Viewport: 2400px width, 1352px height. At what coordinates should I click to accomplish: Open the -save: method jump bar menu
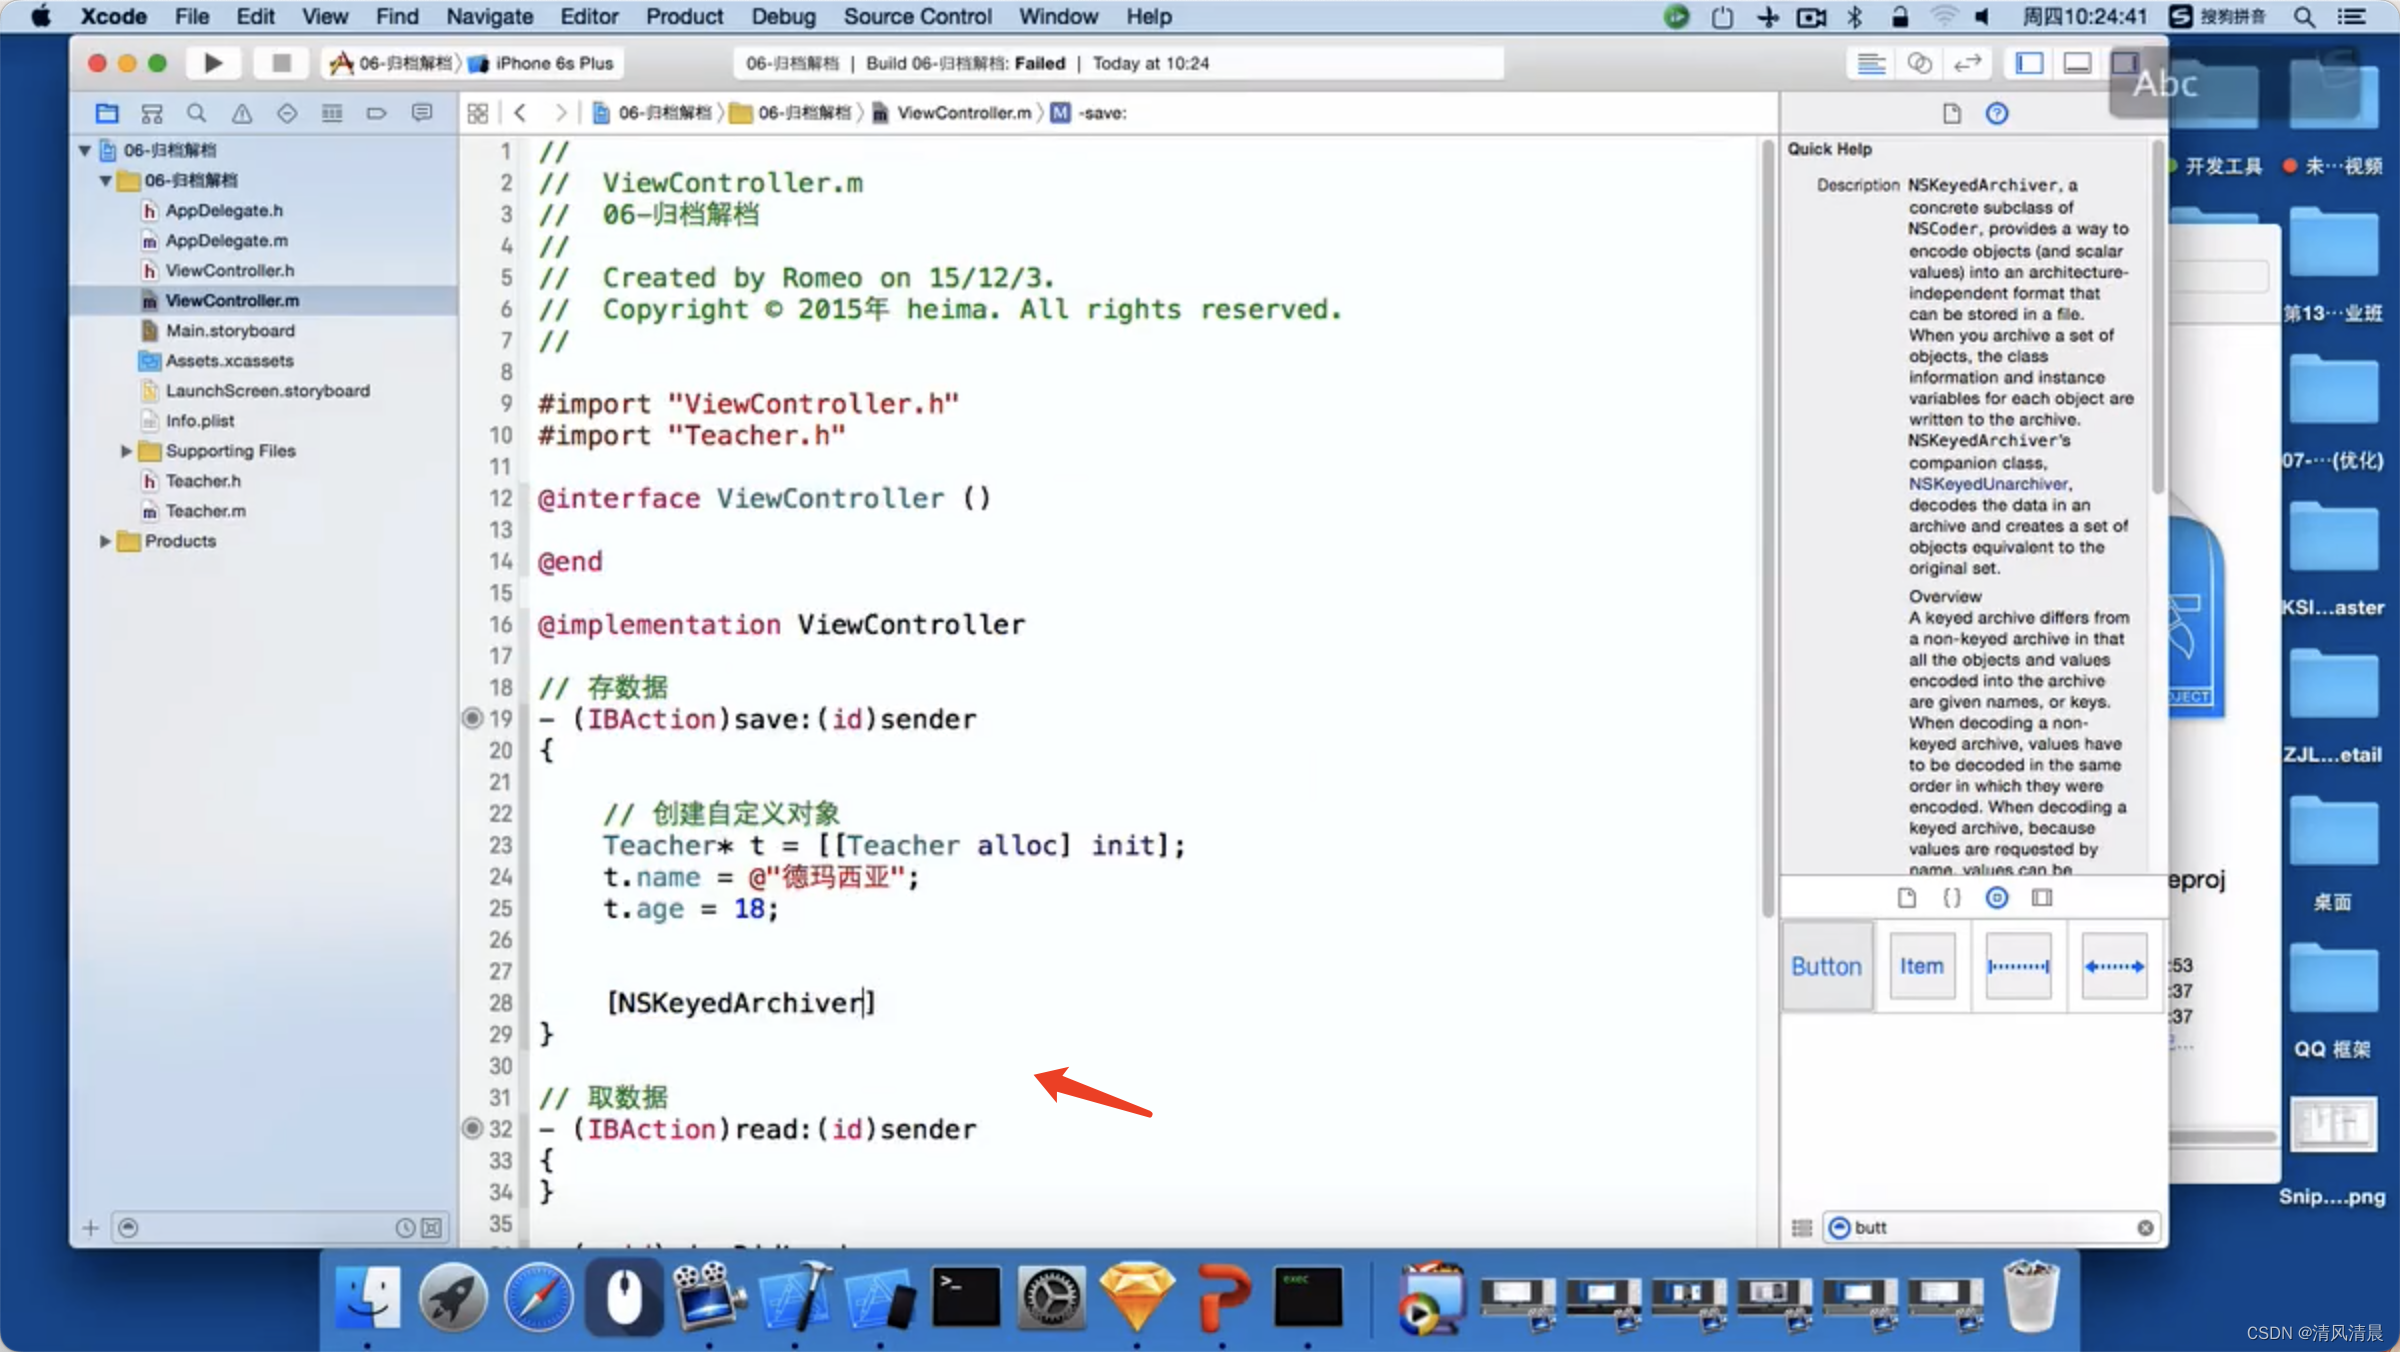(1089, 113)
